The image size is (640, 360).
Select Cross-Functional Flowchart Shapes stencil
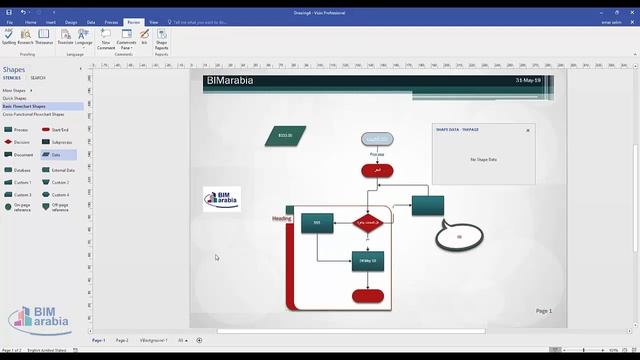click(x=33, y=115)
